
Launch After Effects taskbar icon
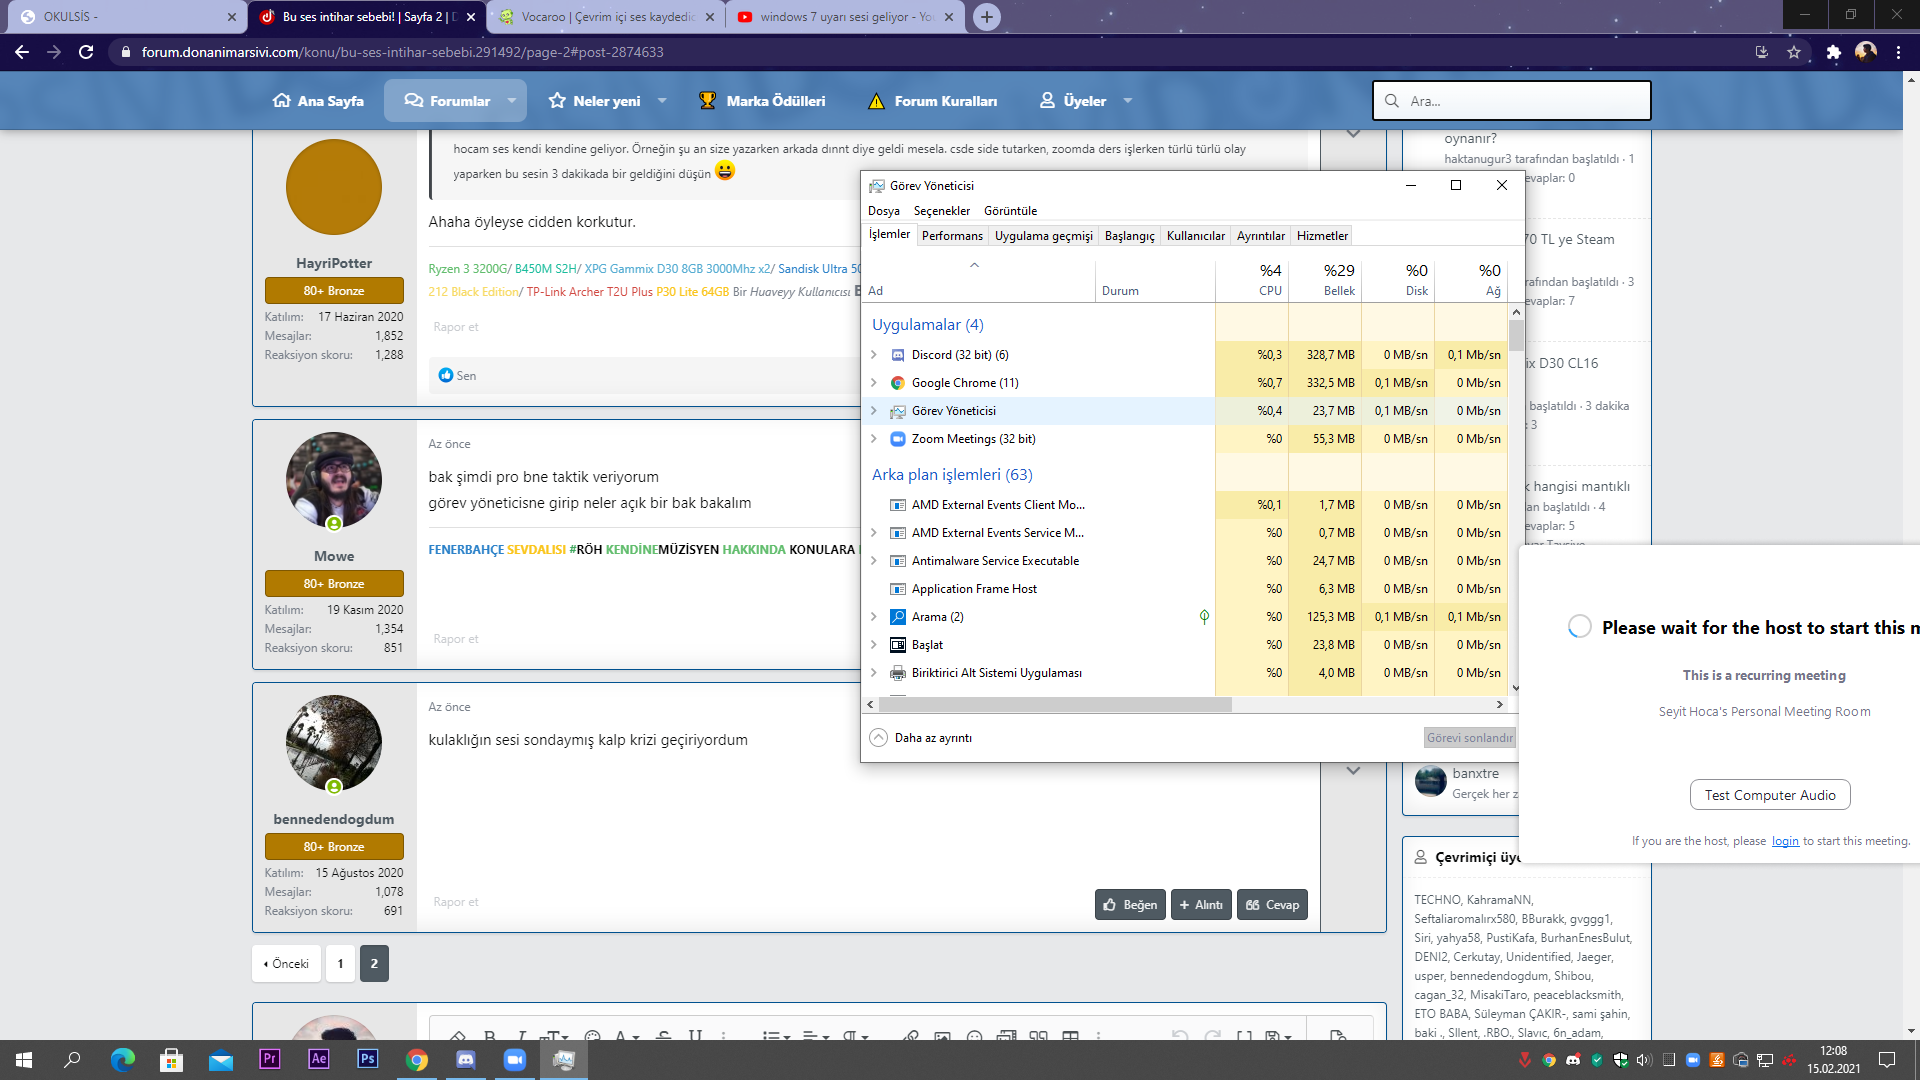tap(318, 1059)
